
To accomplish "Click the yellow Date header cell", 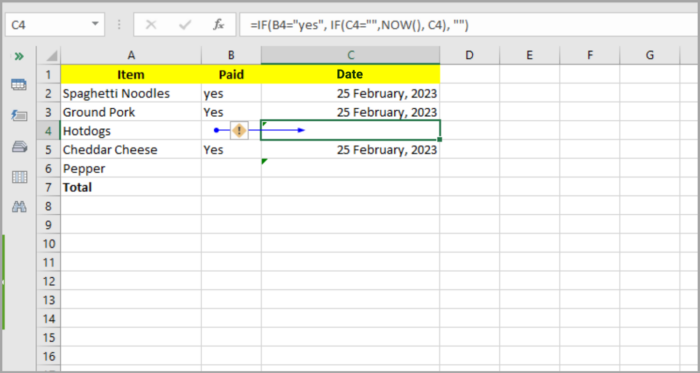I will (350, 75).
